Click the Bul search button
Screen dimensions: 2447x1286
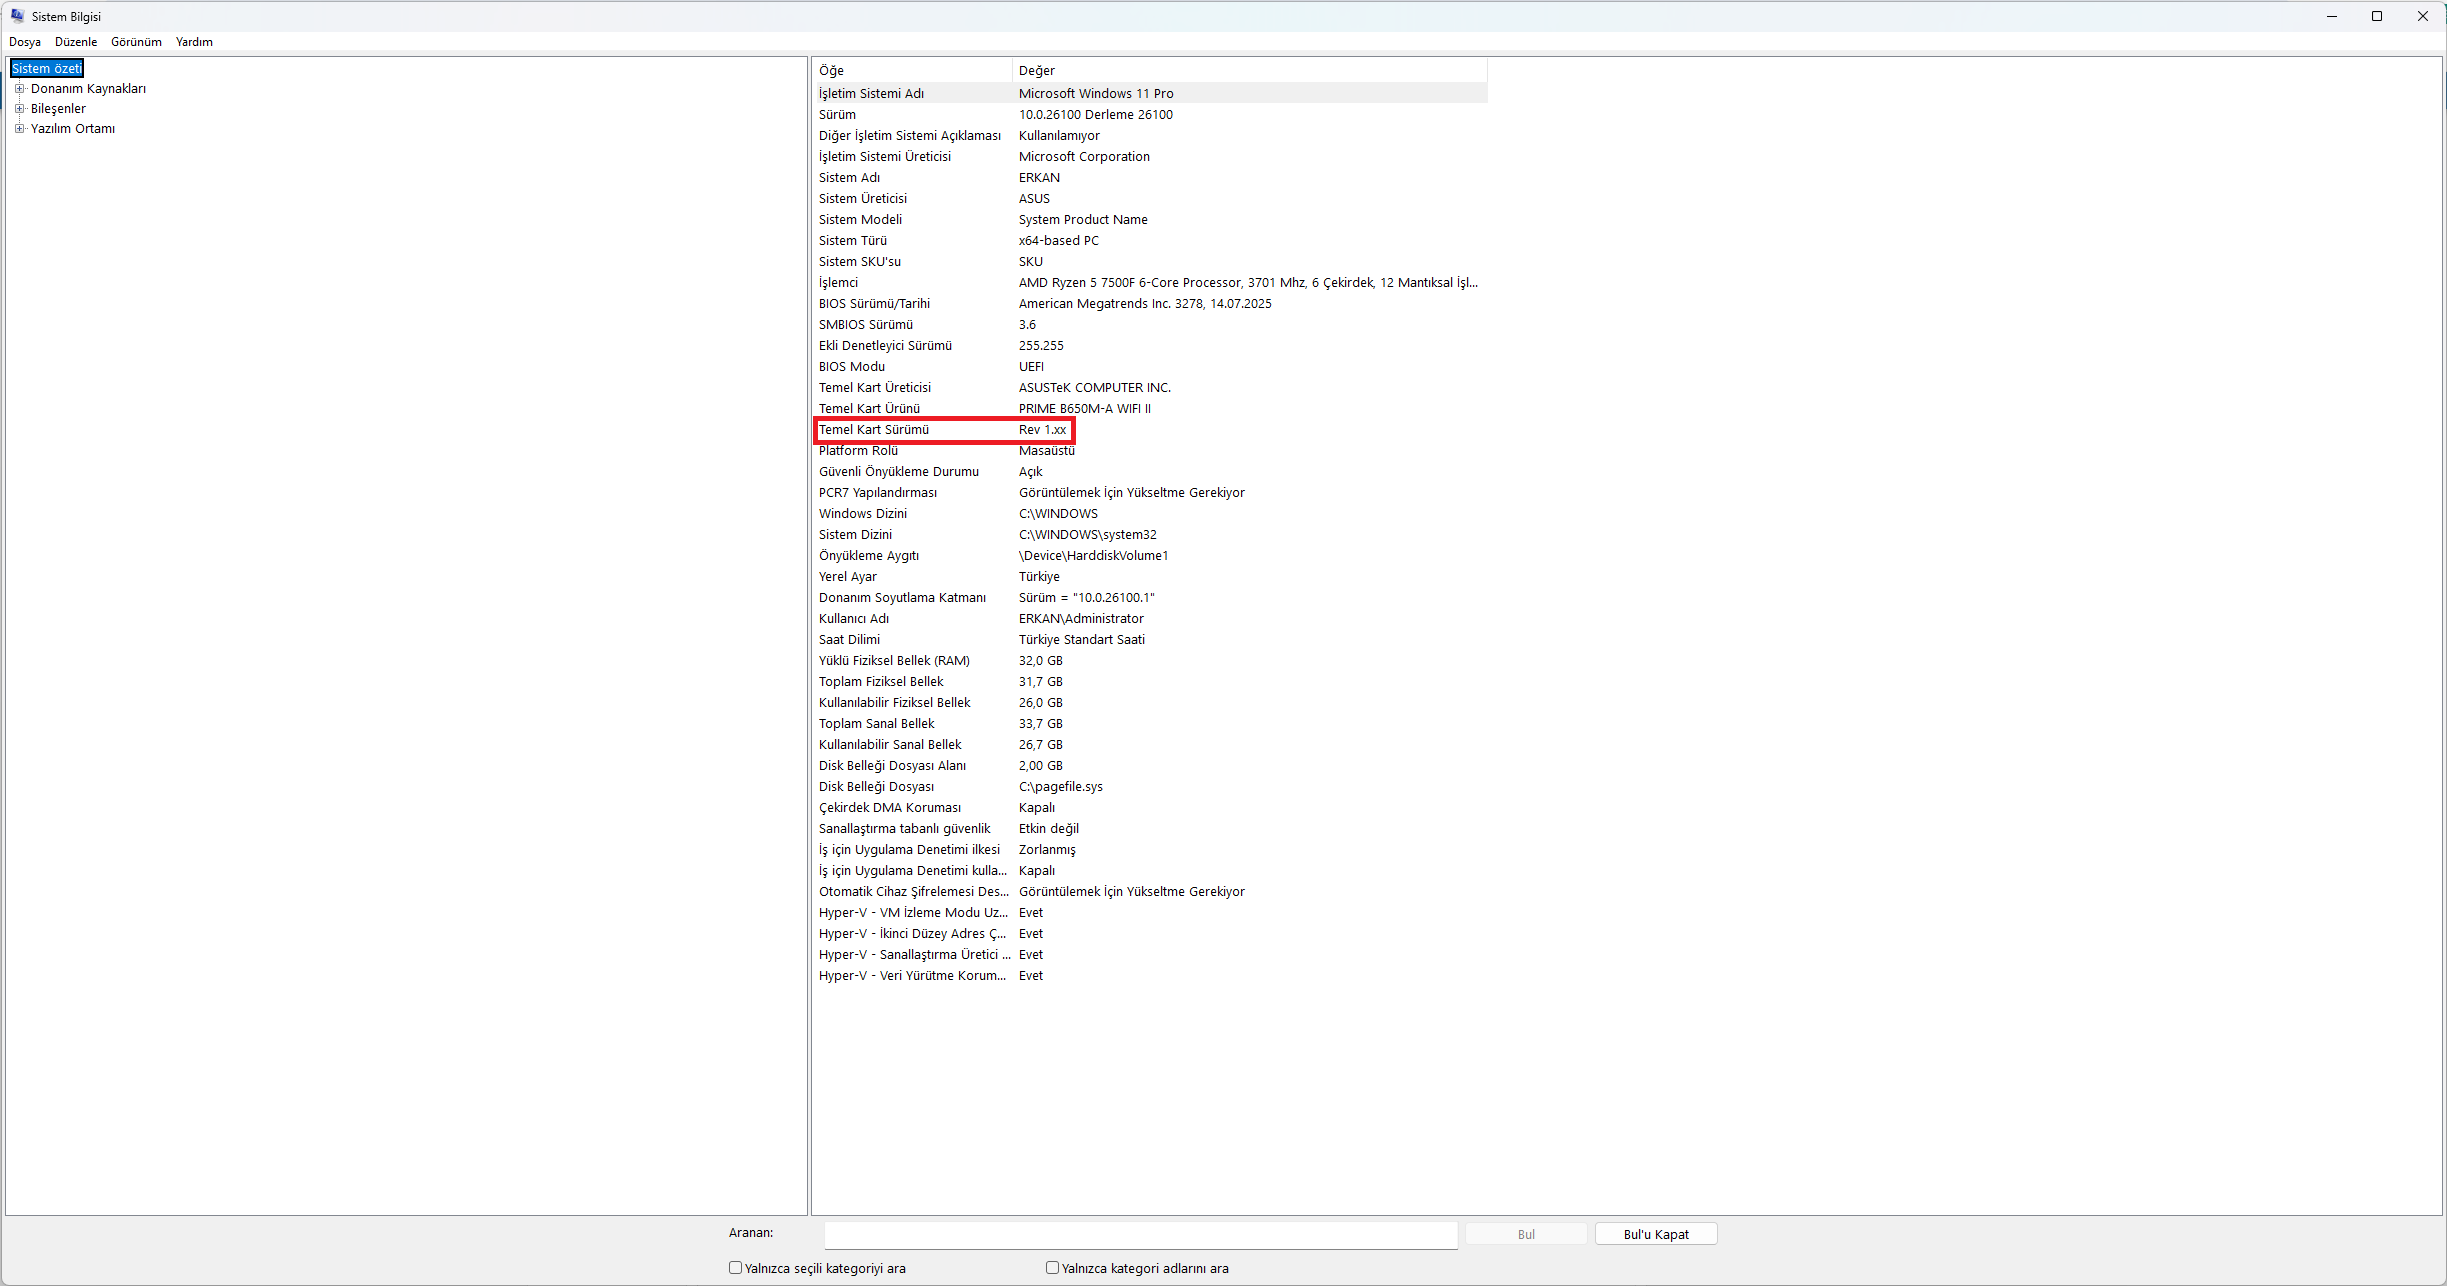pyautogui.click(x=1526, y=1235)
